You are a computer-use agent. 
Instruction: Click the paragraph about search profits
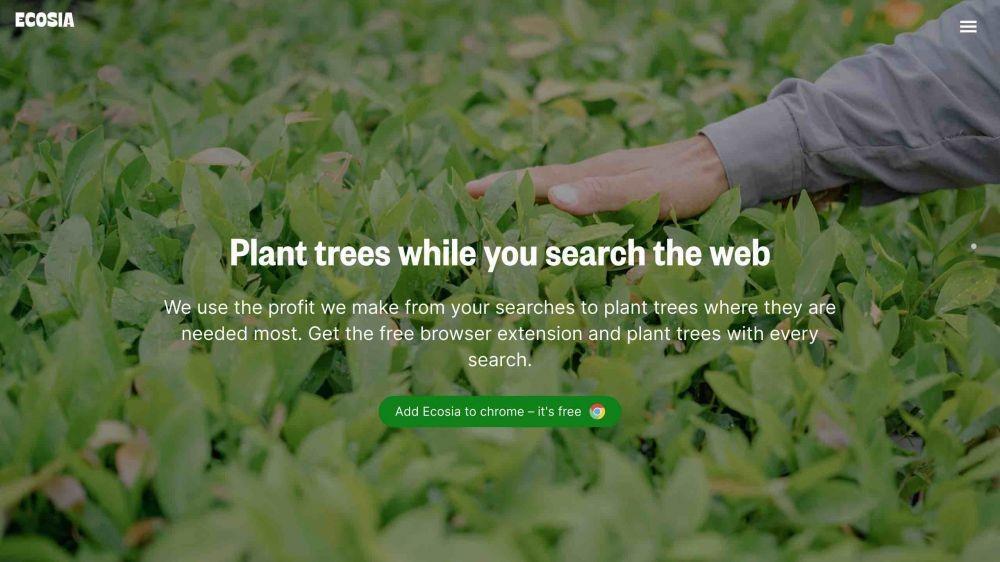click(x=499, y=334)
